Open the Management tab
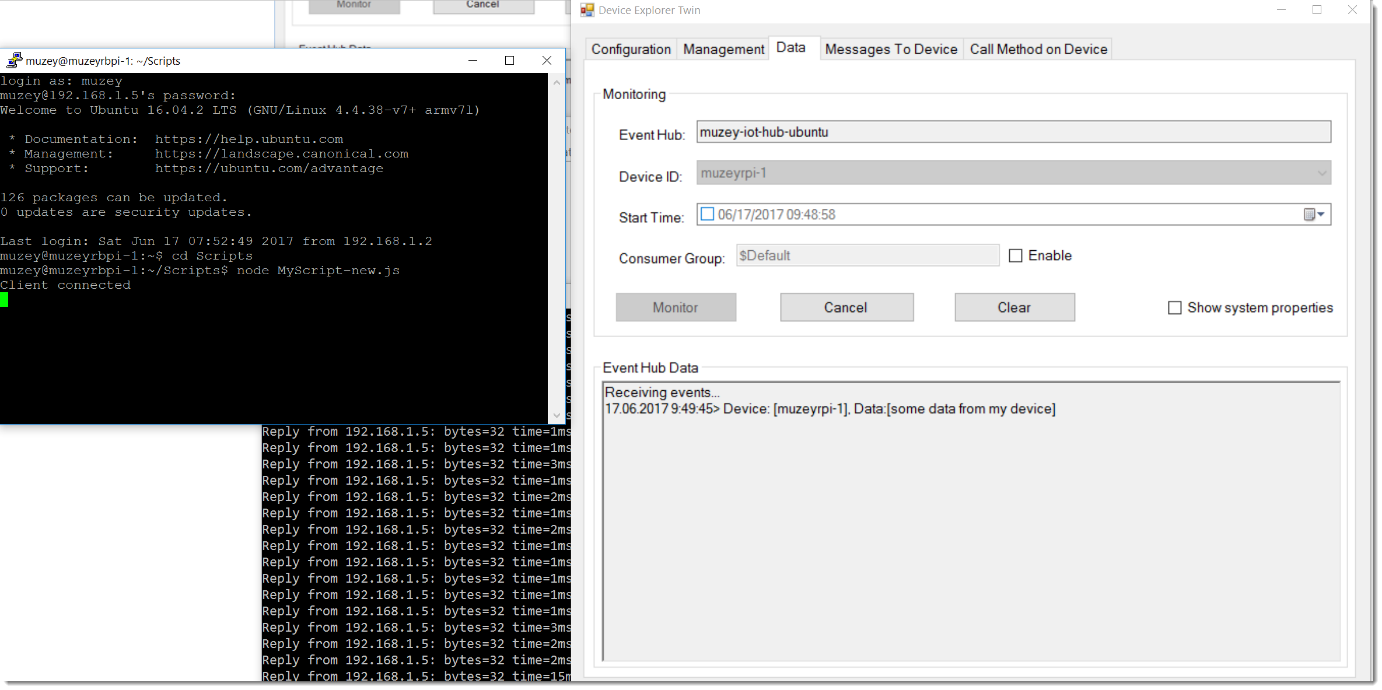 pos(724,49)
